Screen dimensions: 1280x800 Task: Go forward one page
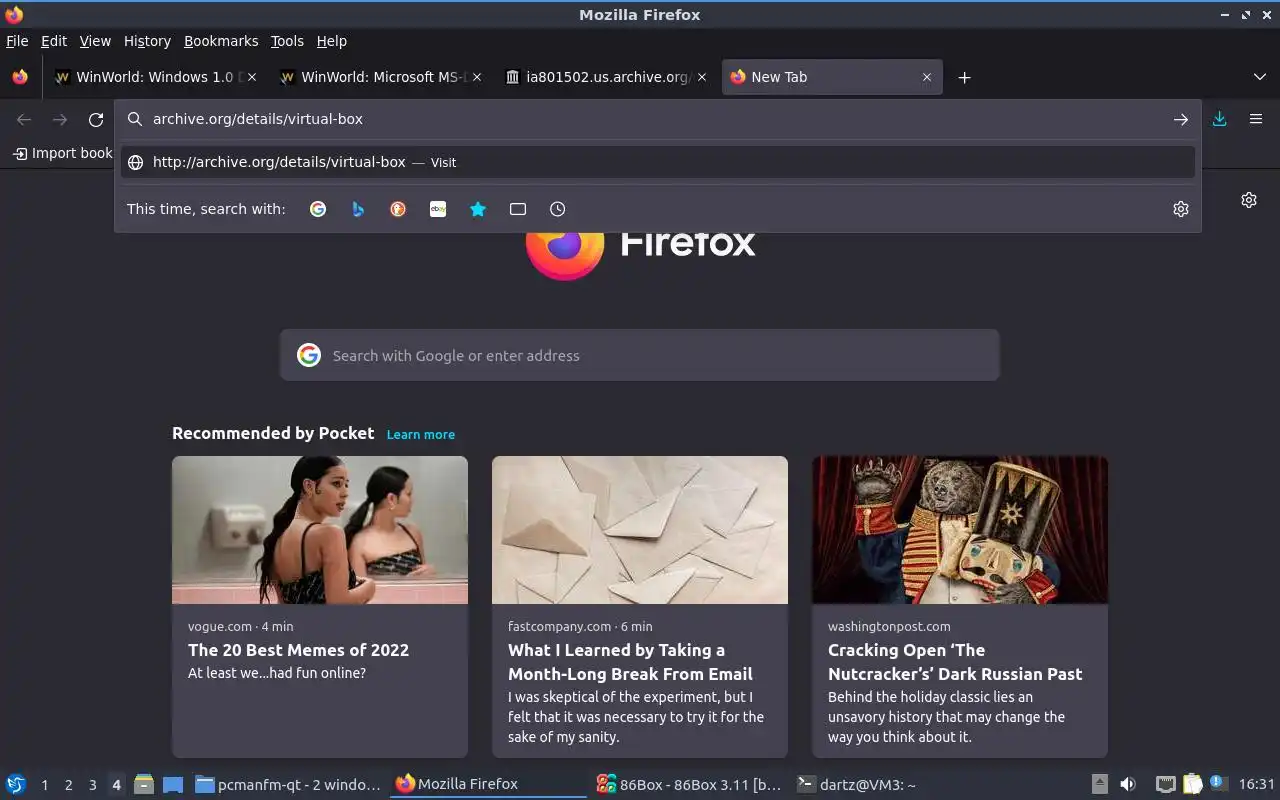point(60,120)
